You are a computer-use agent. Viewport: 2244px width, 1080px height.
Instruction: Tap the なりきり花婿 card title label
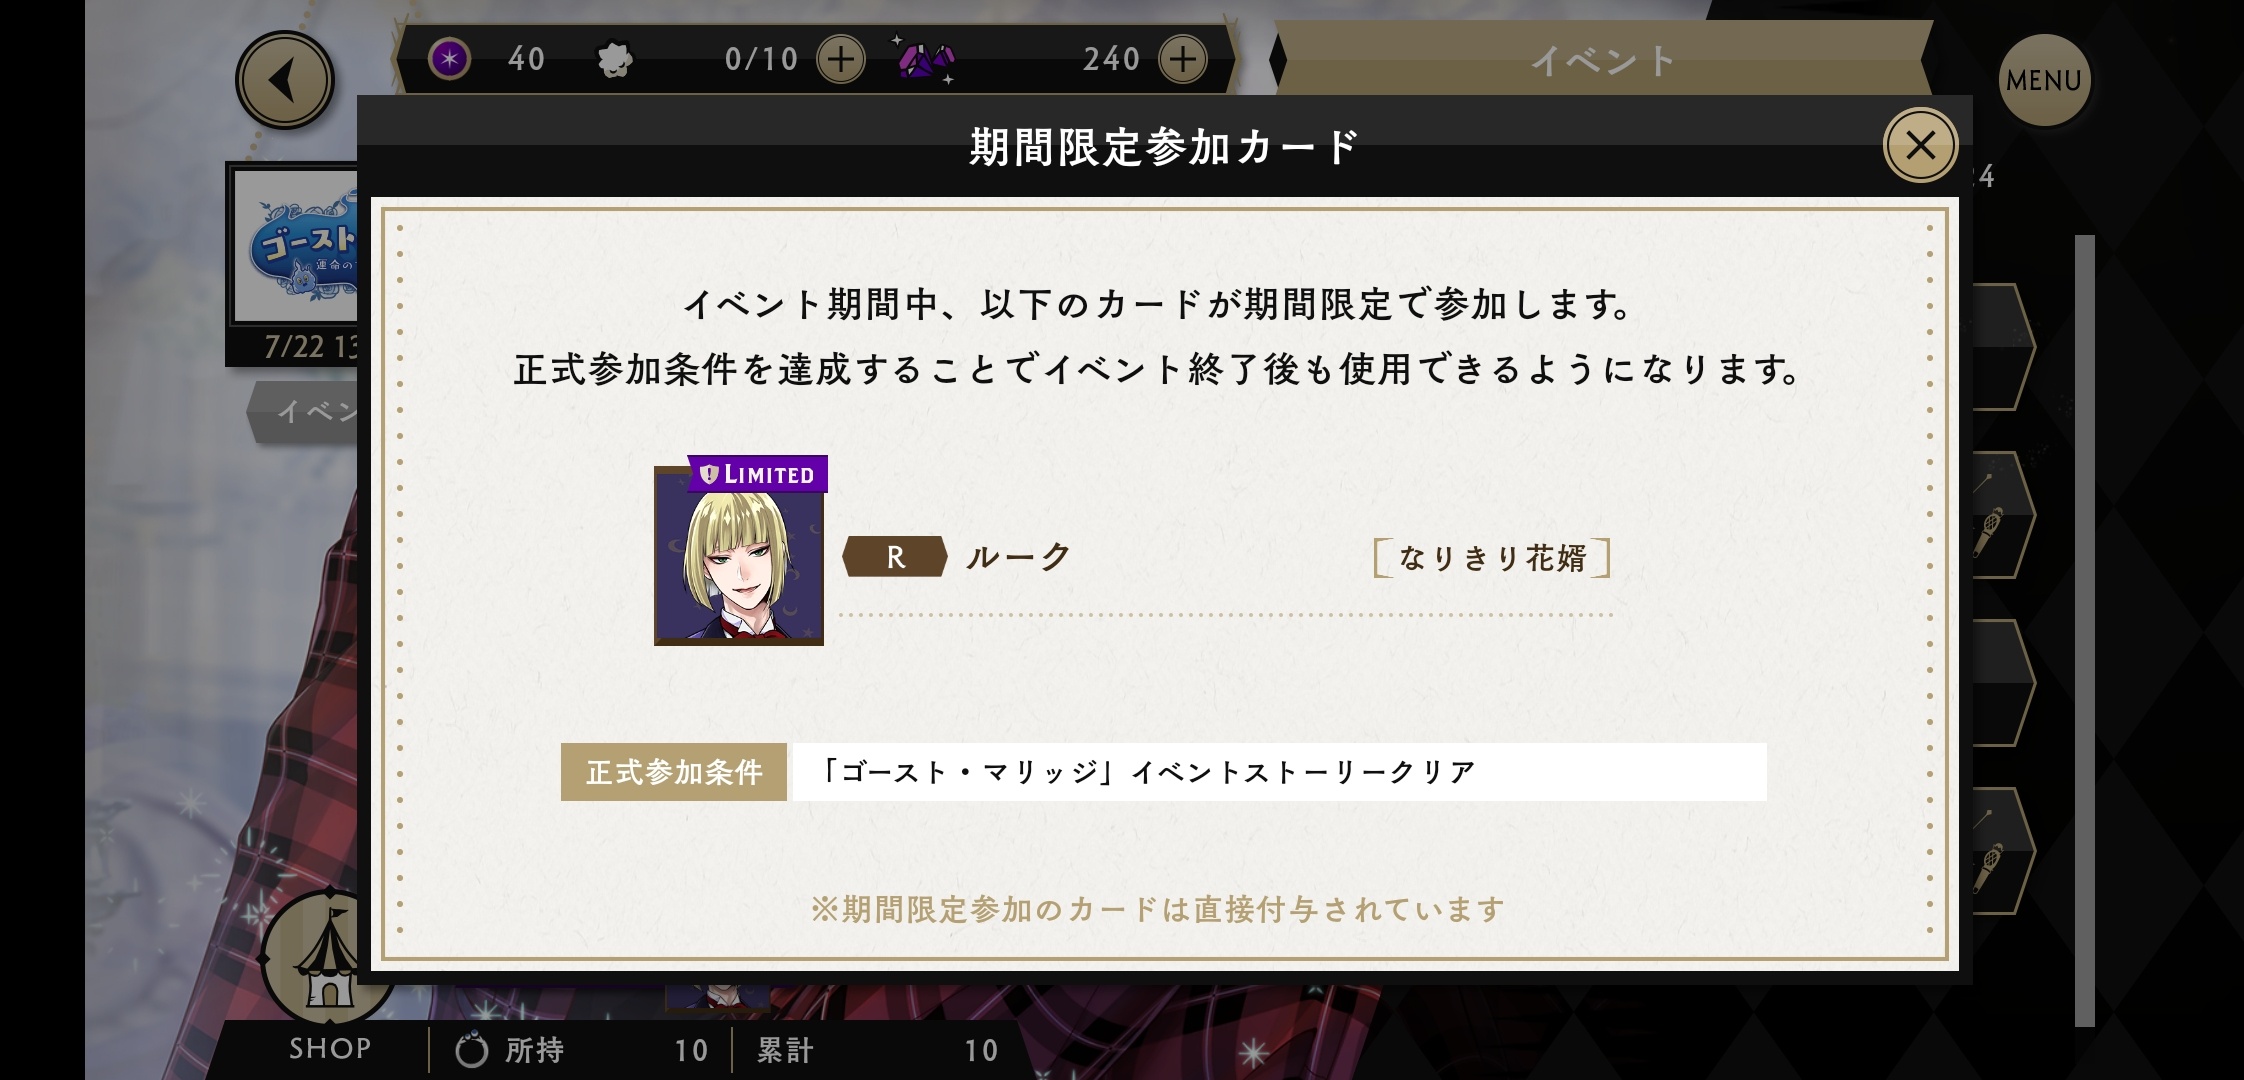[1492, 558]
